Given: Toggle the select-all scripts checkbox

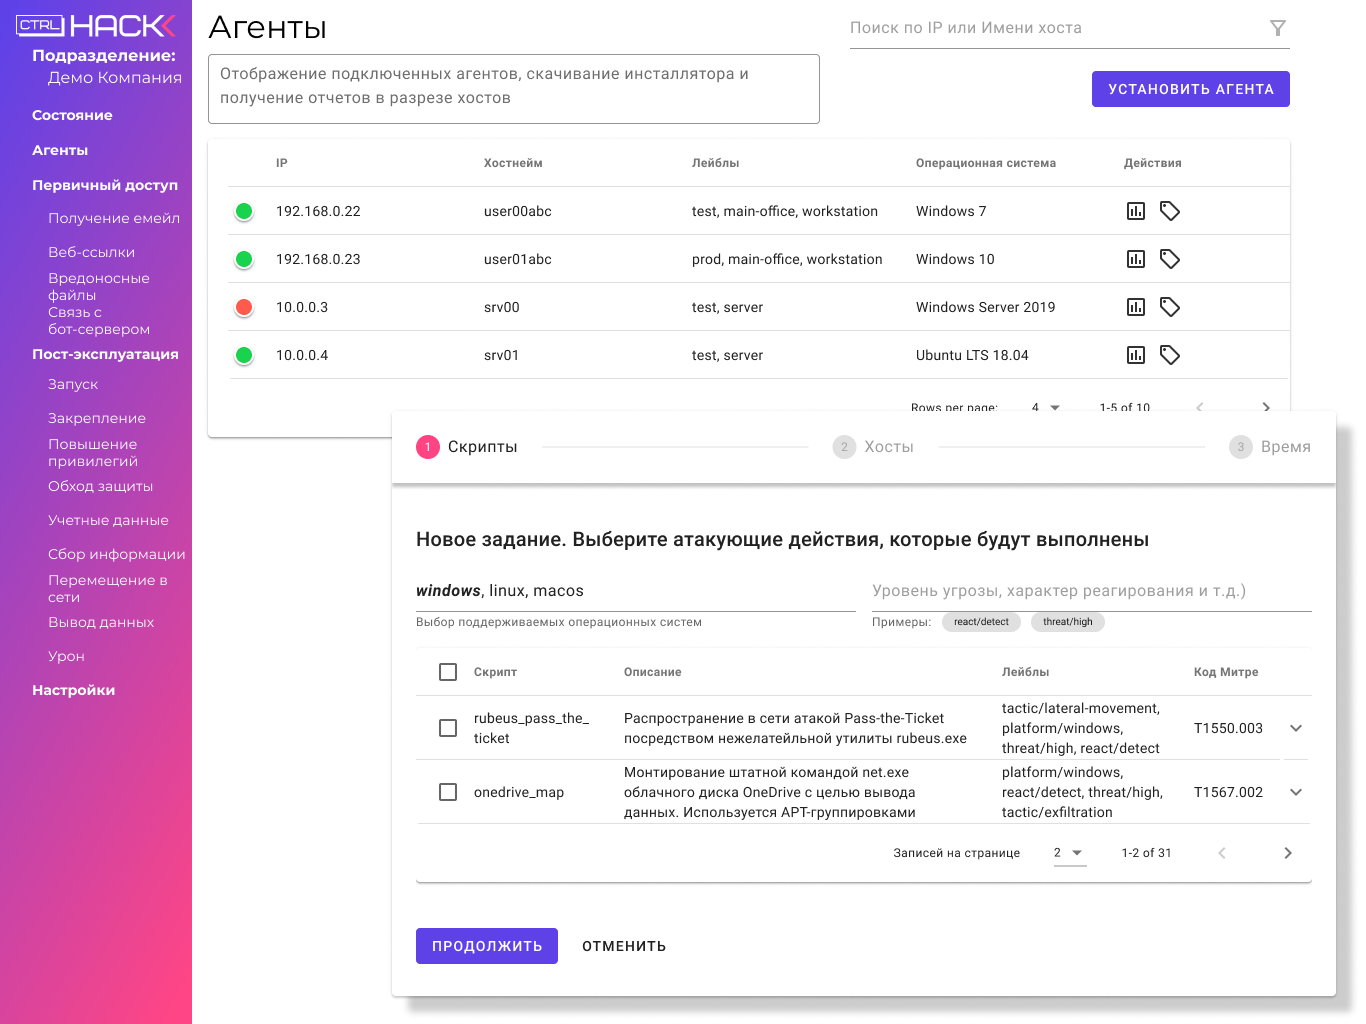Looking at the screenshot, I should click(x=448, y=672).
